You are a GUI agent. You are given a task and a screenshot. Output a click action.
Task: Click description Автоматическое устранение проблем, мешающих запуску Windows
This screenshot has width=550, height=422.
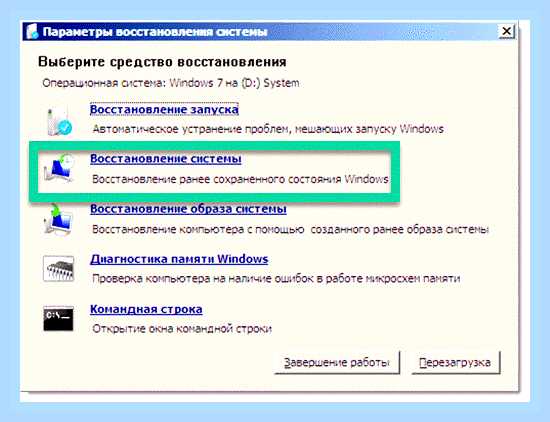point(268,129)
